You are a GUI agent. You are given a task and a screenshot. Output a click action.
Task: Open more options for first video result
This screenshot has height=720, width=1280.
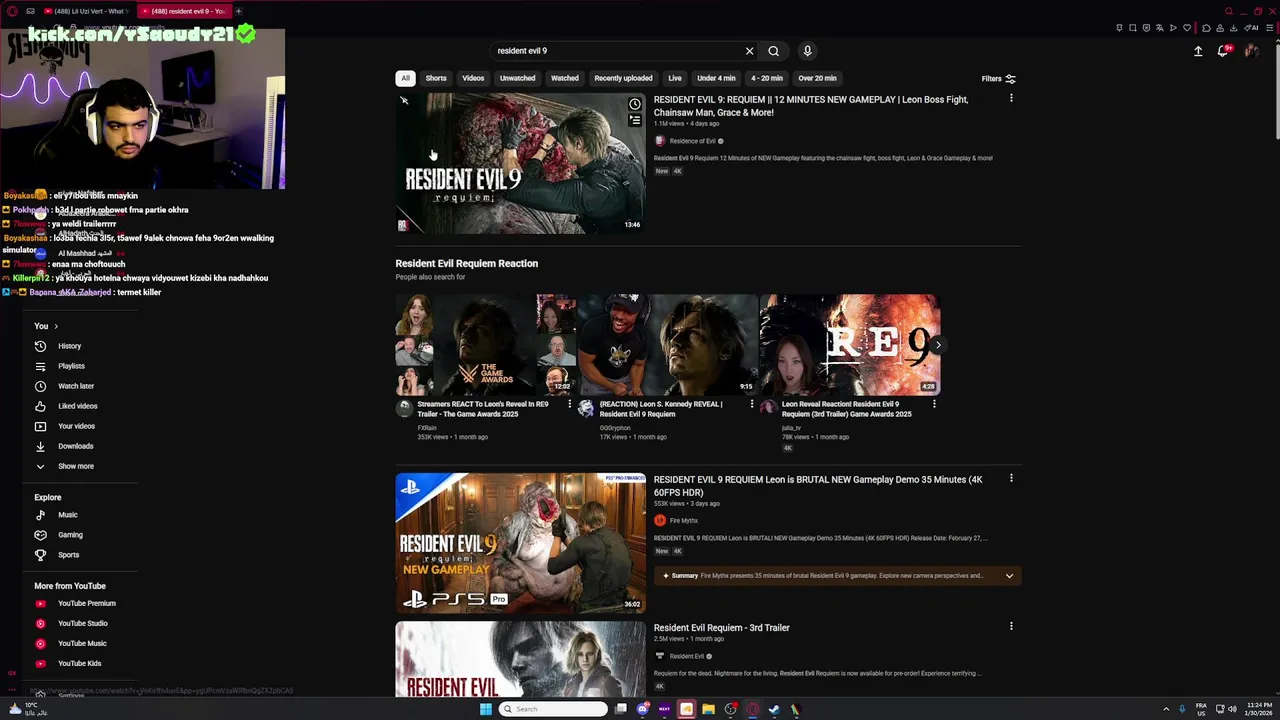coord(1011,99)
